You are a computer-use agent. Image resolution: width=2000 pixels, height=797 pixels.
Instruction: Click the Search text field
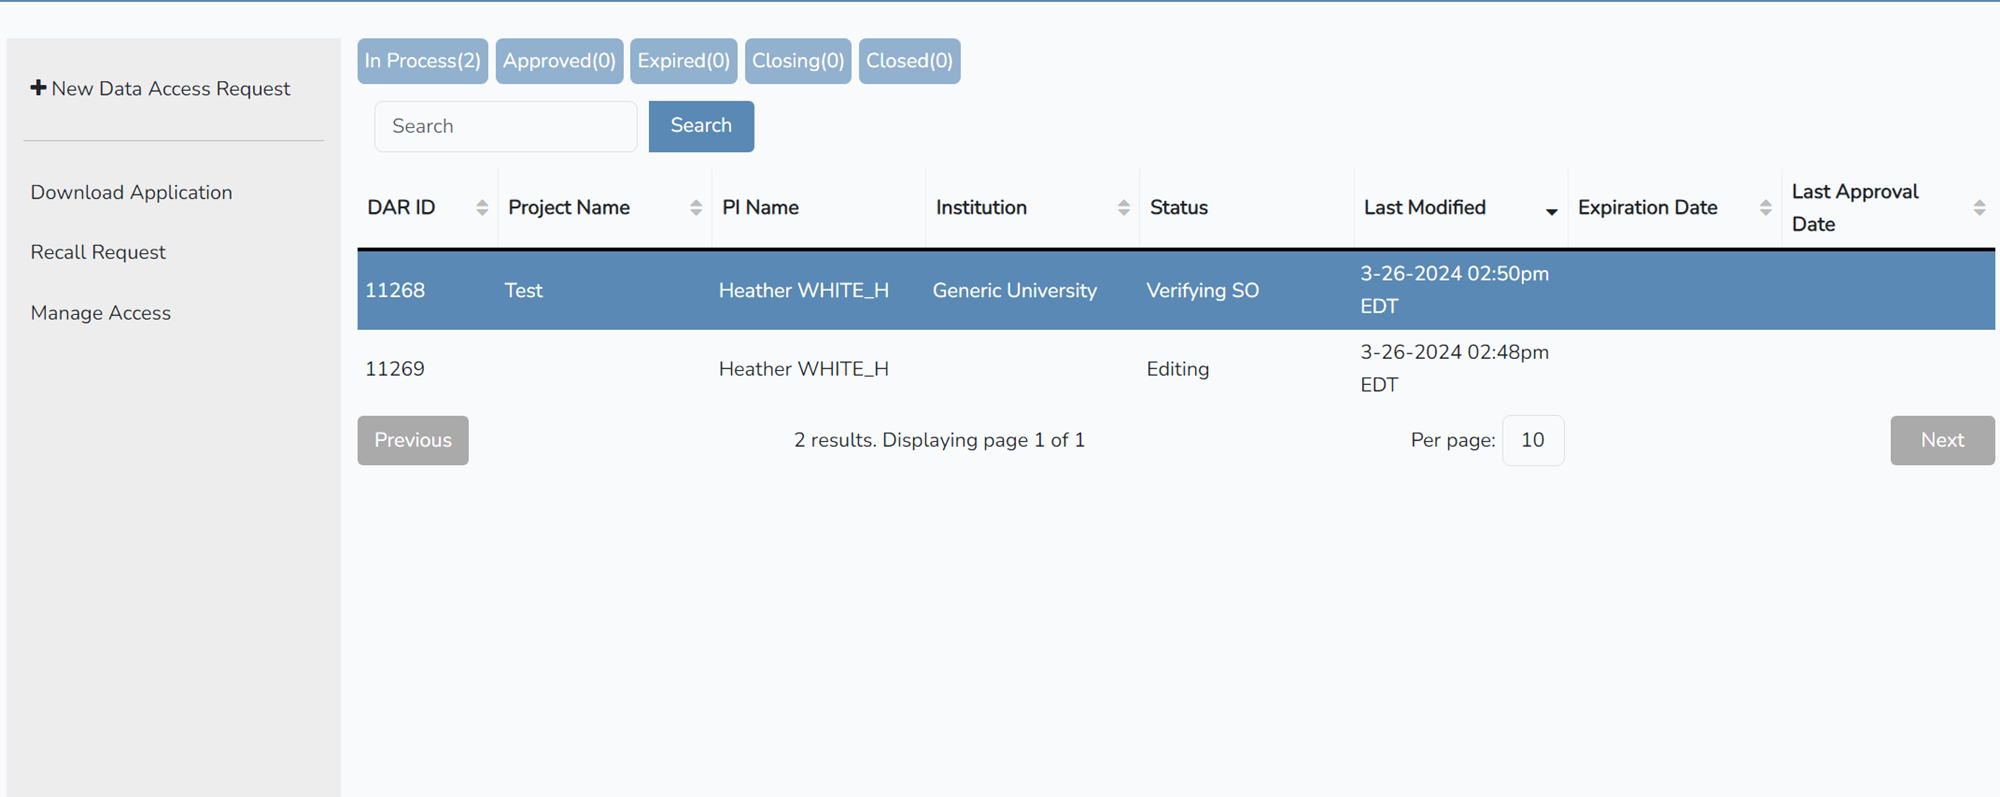click(x=505, y=127)
